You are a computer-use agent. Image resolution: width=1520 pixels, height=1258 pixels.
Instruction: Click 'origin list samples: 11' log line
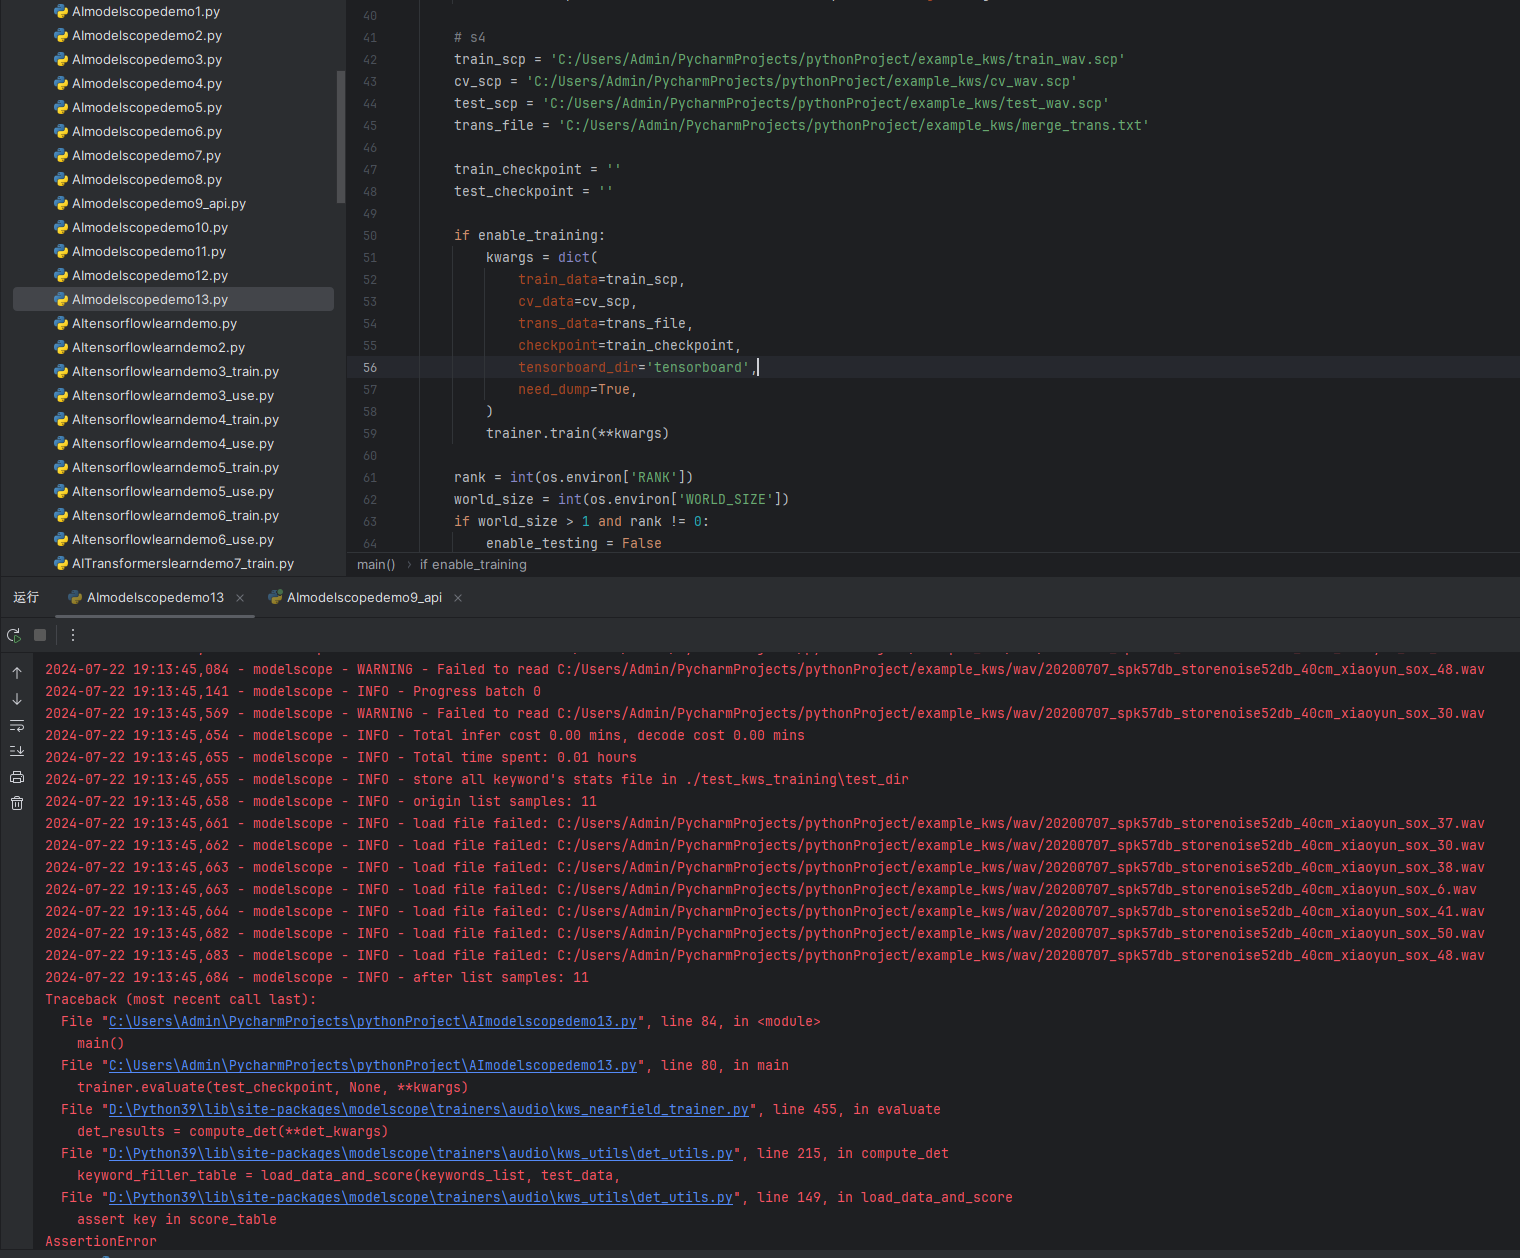tap(321, 802)
